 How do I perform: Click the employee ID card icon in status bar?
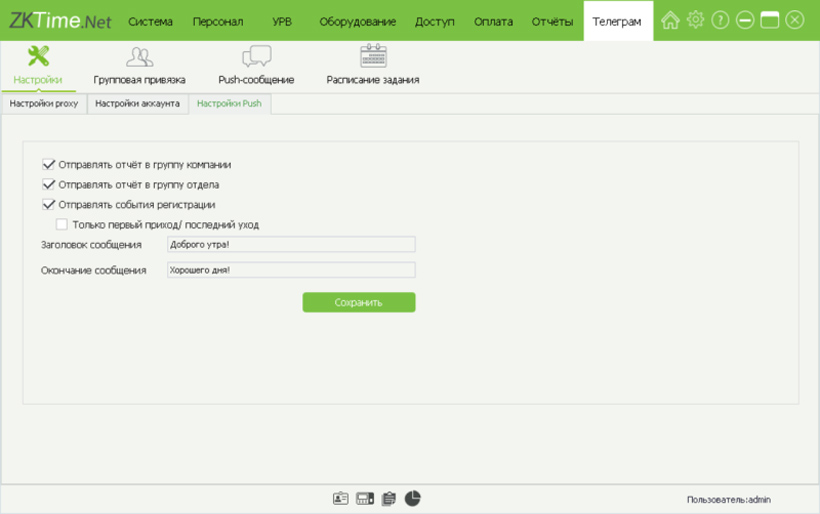point(341,498)
